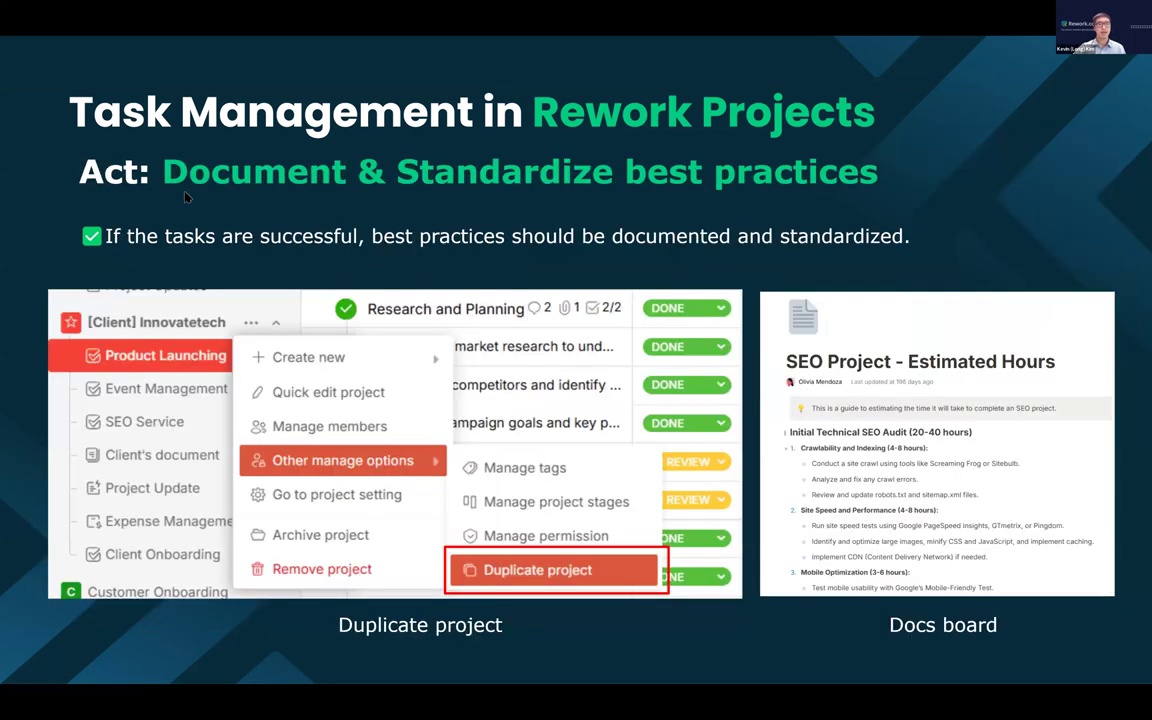
Task: Choose Manage project stages
Action: click(554, 502)
